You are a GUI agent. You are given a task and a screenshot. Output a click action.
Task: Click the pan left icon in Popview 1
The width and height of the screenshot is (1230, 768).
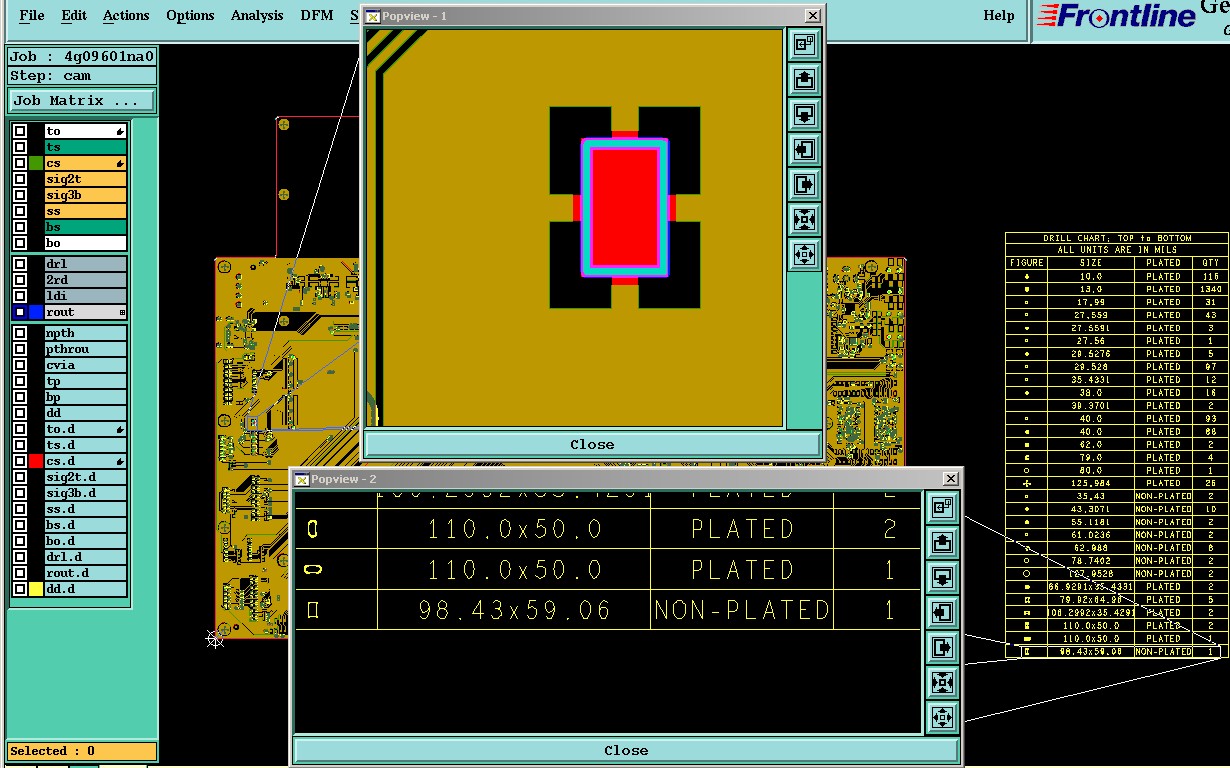click(804, 150)
